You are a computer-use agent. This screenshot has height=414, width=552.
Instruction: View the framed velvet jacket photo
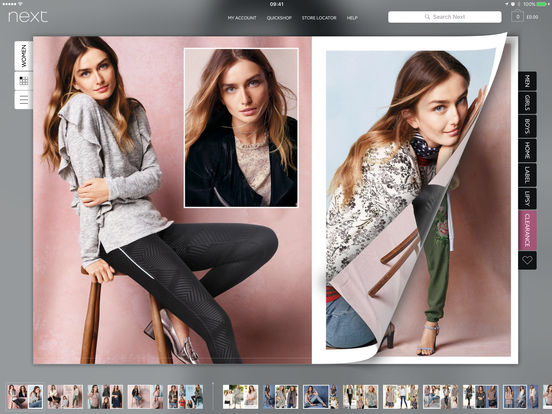pyautogui.click(x=241, y=128)
